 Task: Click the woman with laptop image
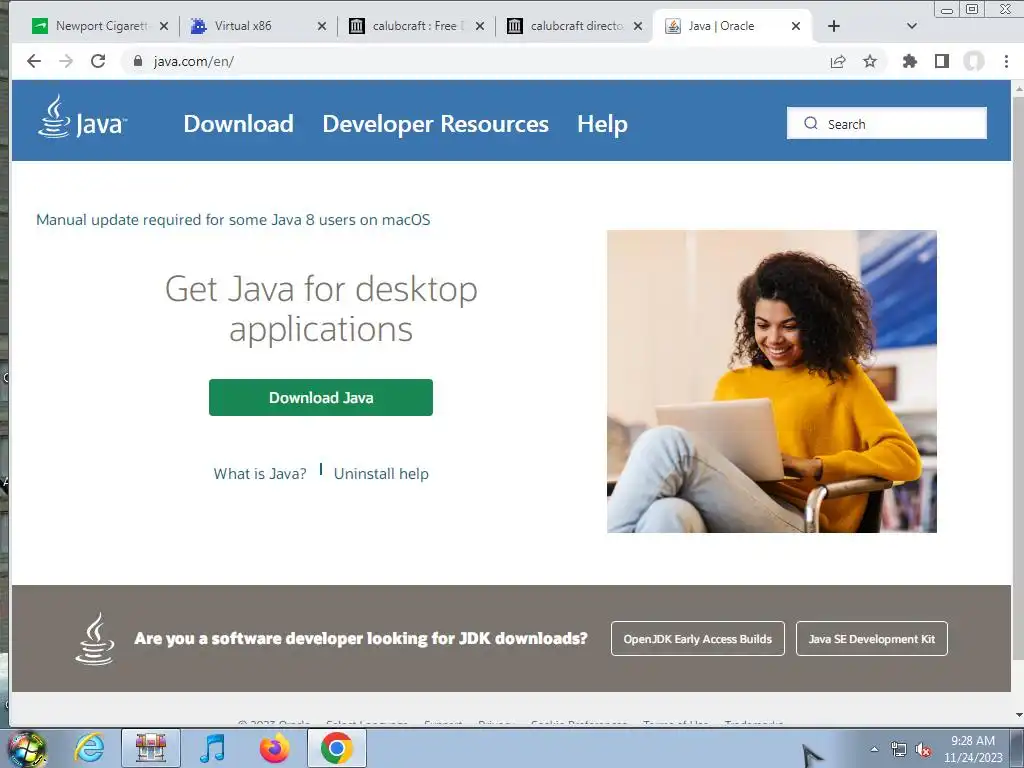pyautogui.click(x=772, y=381)
